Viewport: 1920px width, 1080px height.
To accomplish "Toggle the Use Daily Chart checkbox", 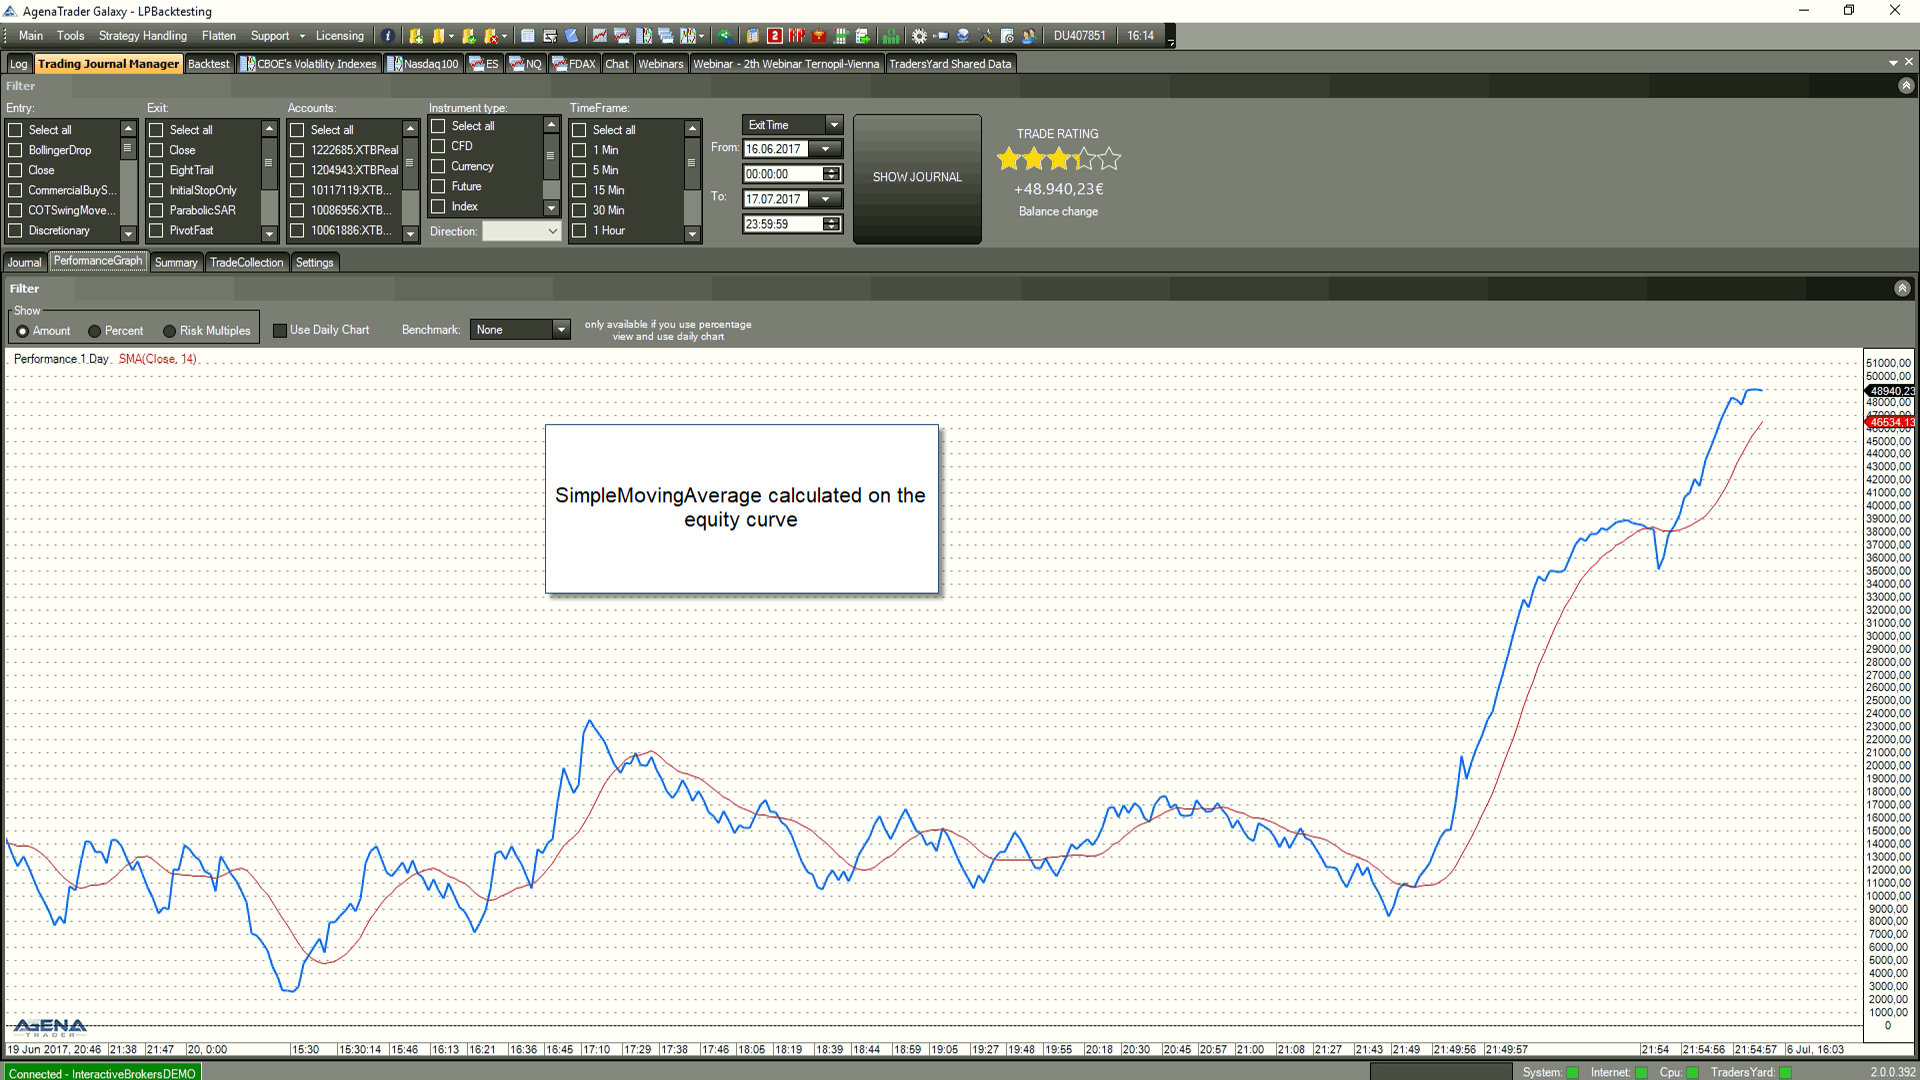I will click(x=278, y=330).
